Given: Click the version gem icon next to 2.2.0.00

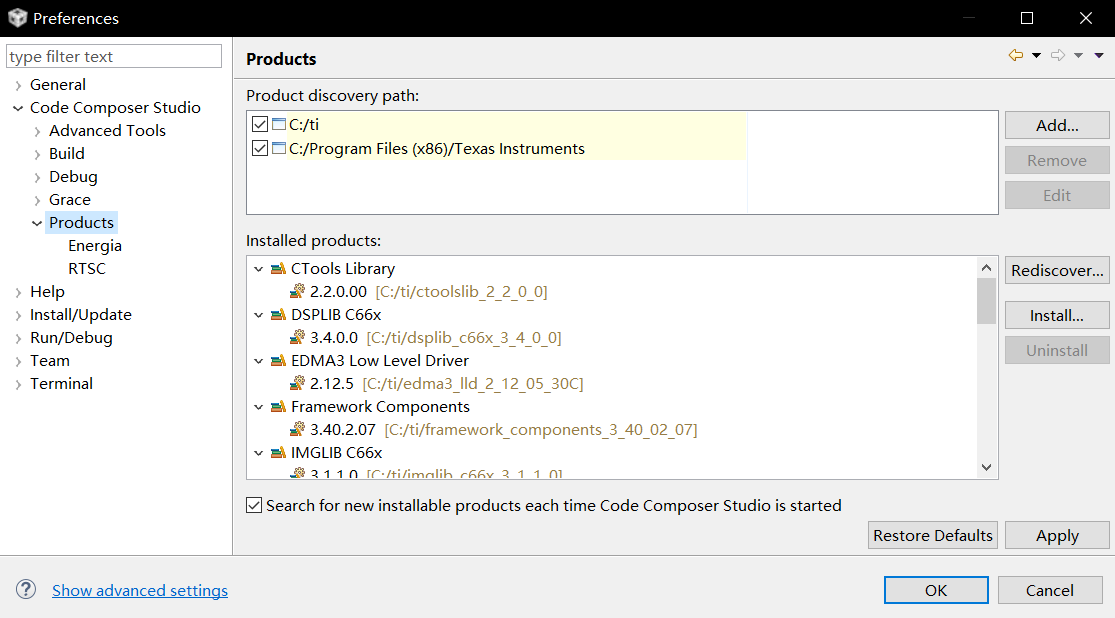Looking at the screenshot, I should click(x=296, y=291).
